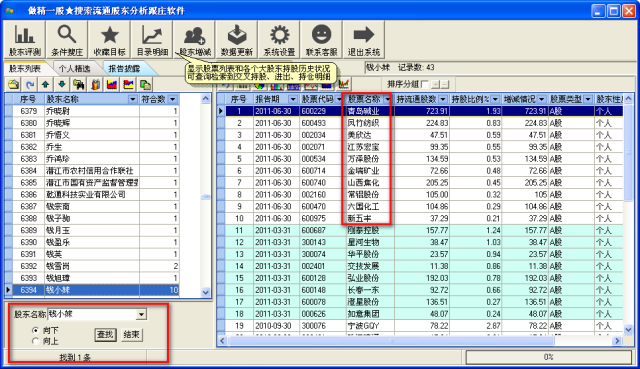
Task: Click the 股东性质 column header
Action: pyautogui.click(x=609, y=99)
